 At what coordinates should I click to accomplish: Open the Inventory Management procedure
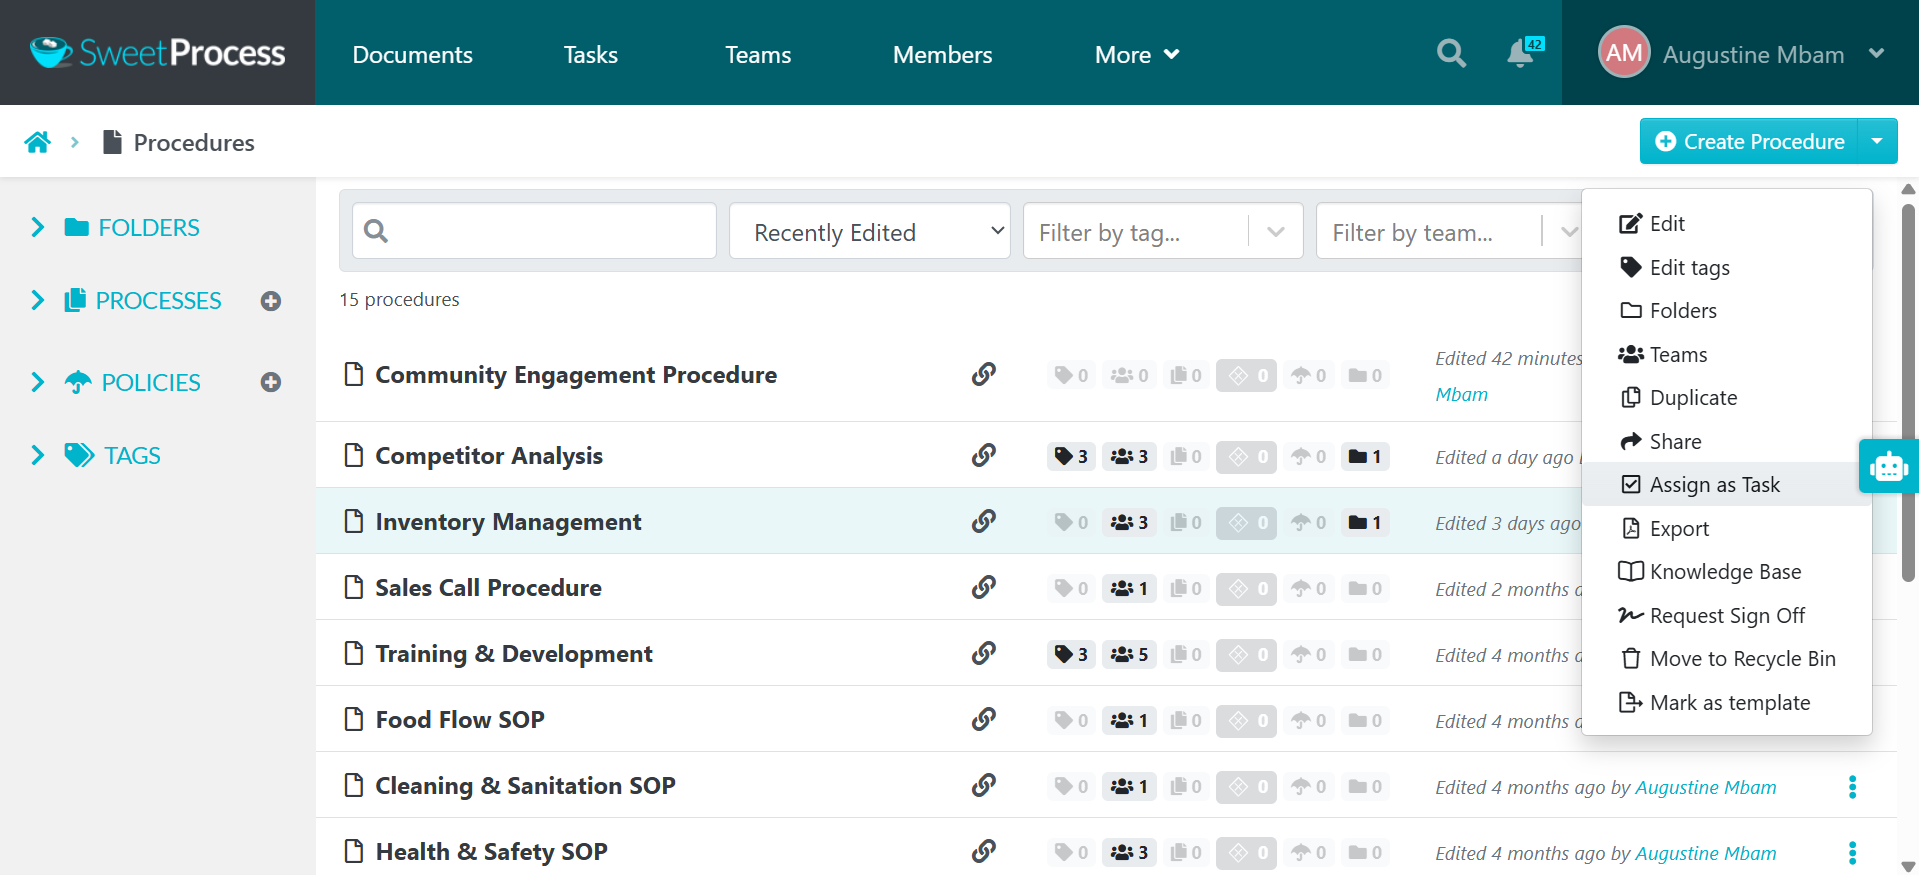click(508, 521)
